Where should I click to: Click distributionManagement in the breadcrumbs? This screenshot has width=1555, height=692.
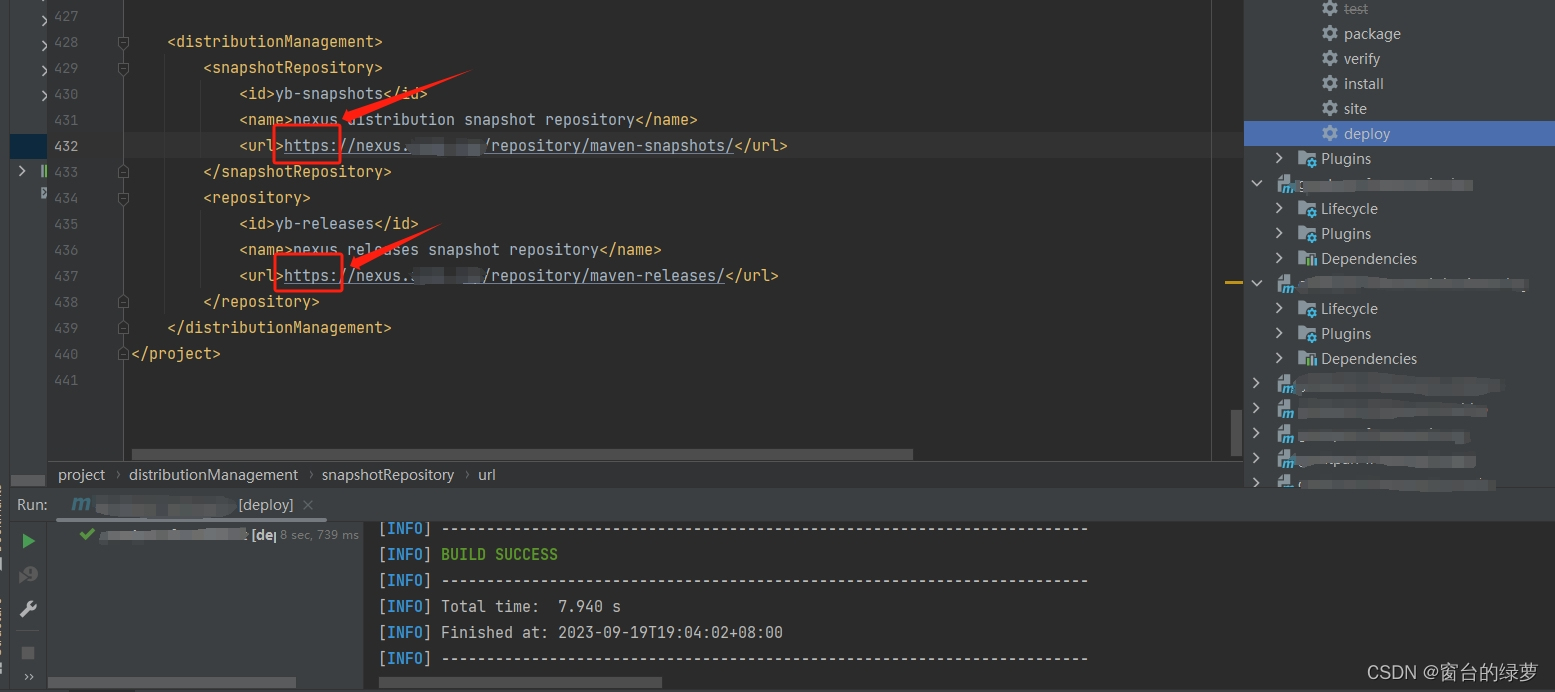213,474
